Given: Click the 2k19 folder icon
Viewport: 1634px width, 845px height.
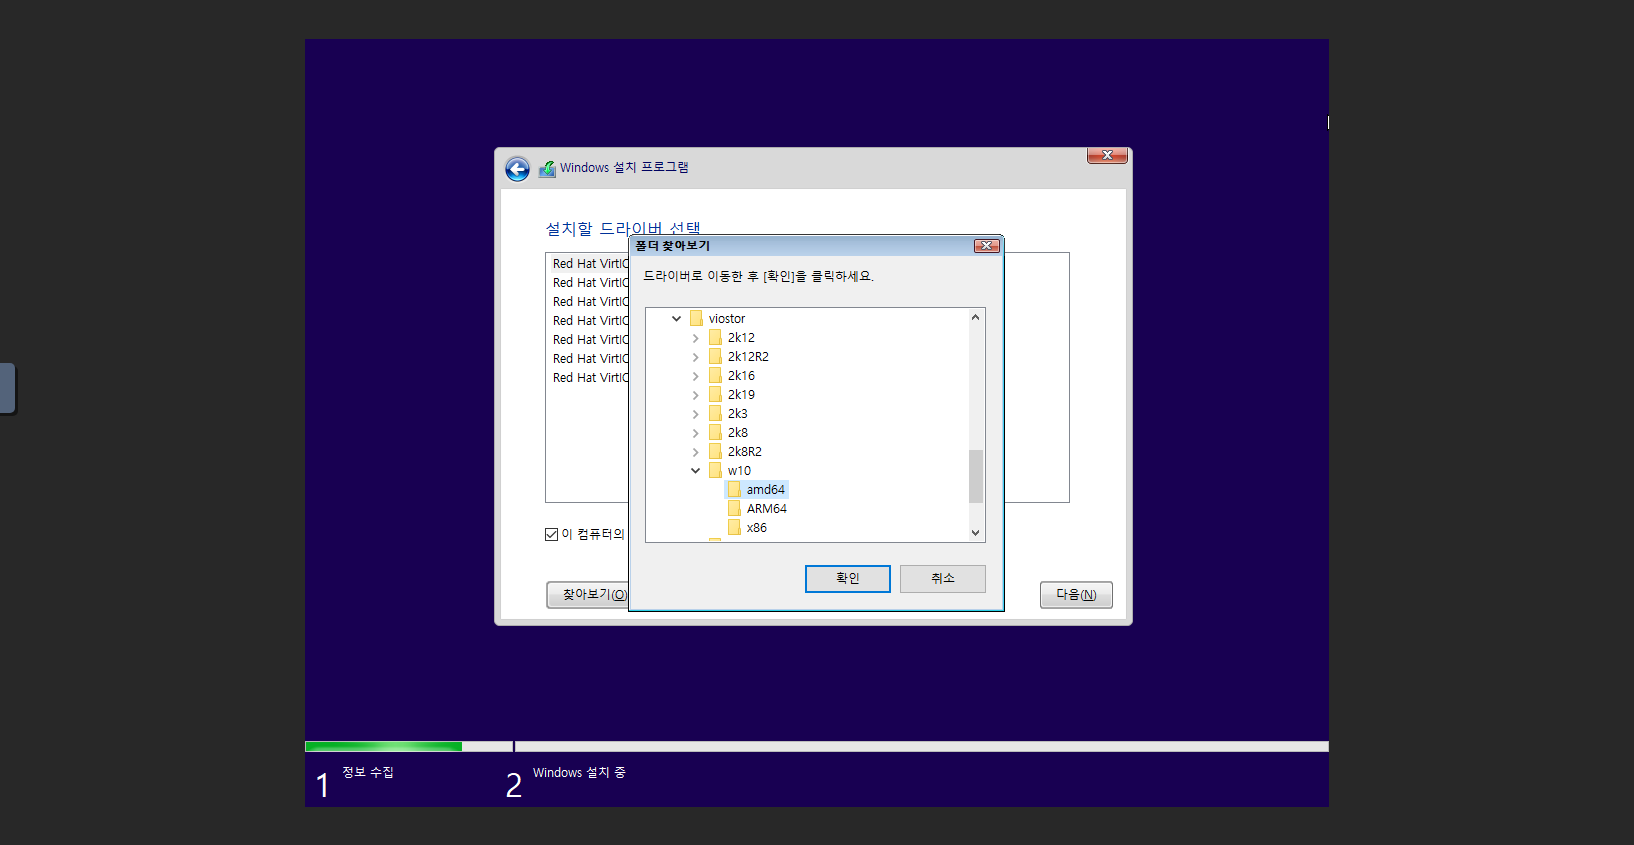Looking at the screenshot, I should tap(715, 395).
